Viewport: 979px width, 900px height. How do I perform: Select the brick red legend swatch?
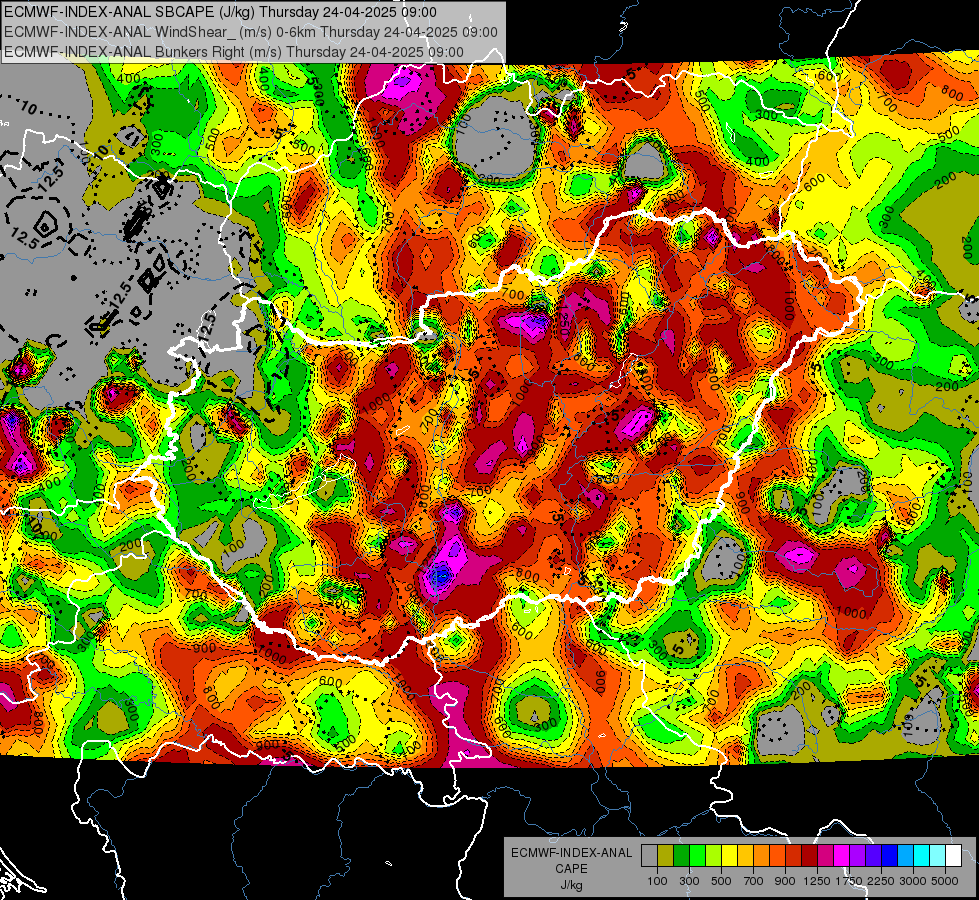(794, 855)
